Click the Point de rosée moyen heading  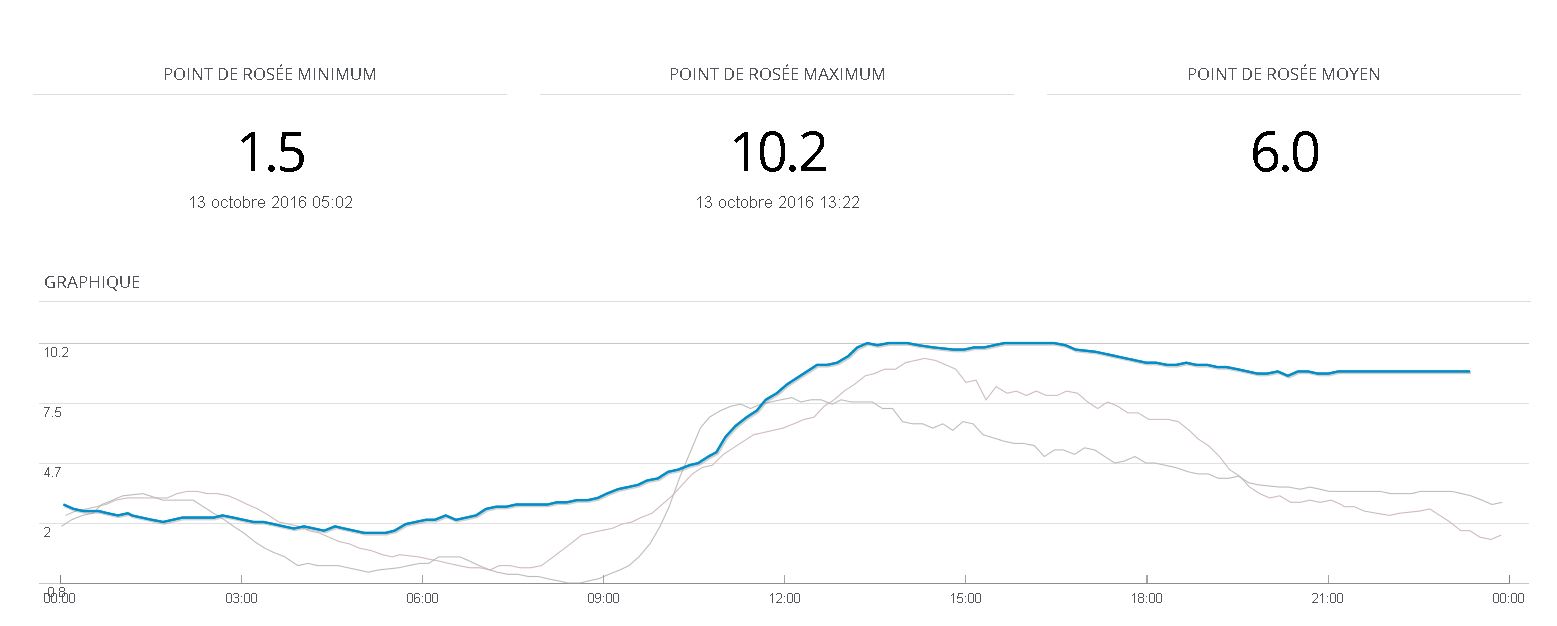coord(1283,74)
